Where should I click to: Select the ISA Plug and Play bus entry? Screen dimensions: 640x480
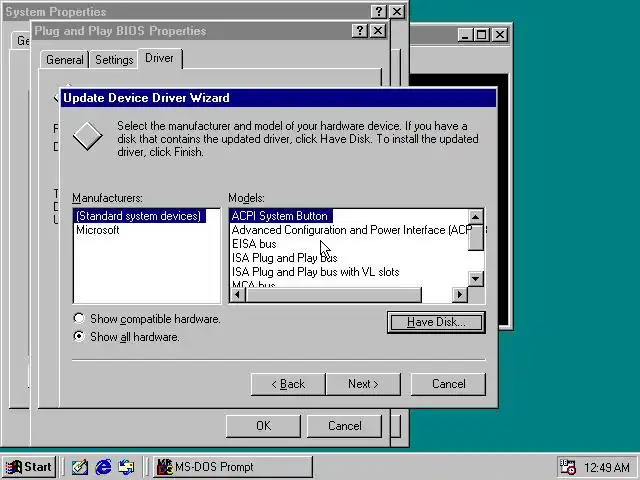284,258
